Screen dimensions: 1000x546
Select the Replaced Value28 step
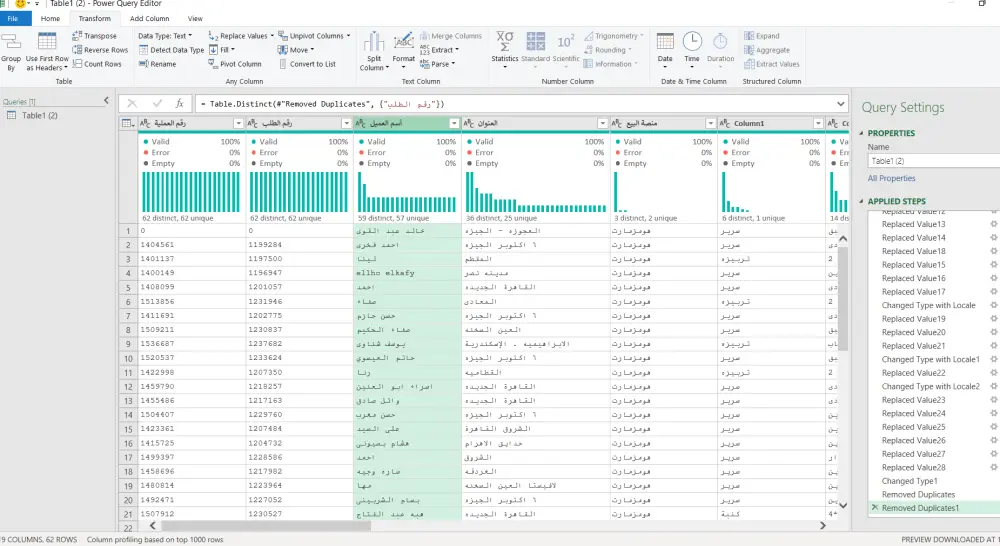pos(913,468)
